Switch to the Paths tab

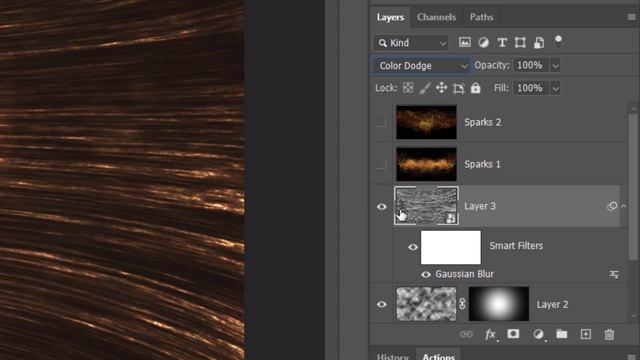click(x=481, y=17)
